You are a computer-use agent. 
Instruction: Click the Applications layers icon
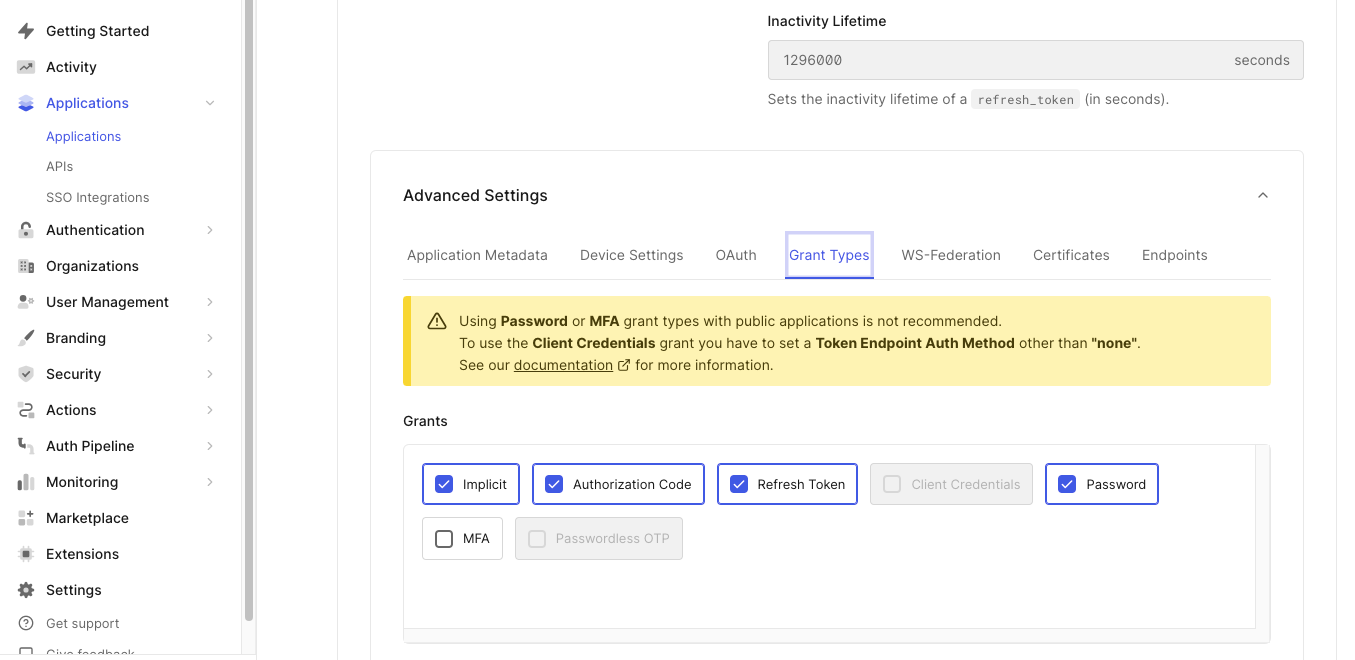point(26,103)
